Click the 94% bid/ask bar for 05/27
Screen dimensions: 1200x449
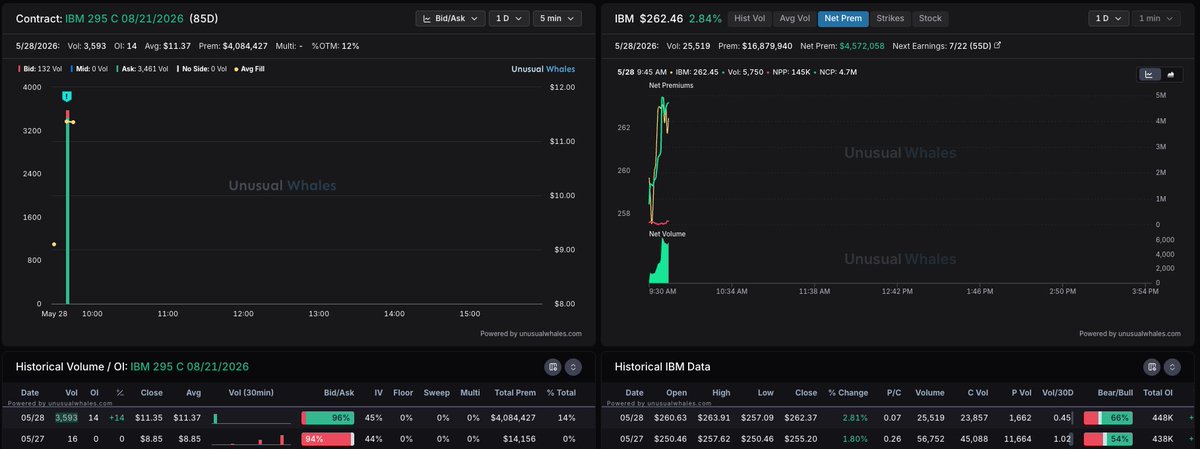click(328, 439)
